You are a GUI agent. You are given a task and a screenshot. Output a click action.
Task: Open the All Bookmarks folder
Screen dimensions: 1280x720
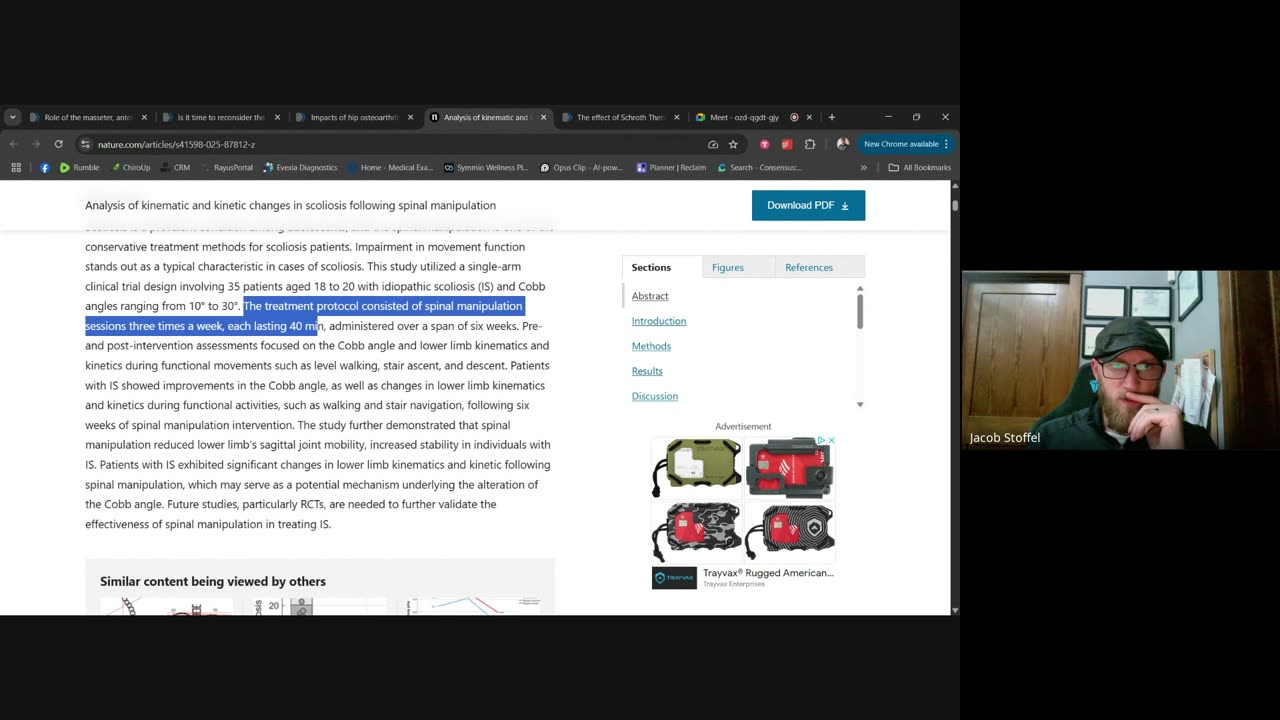(919, 167)
